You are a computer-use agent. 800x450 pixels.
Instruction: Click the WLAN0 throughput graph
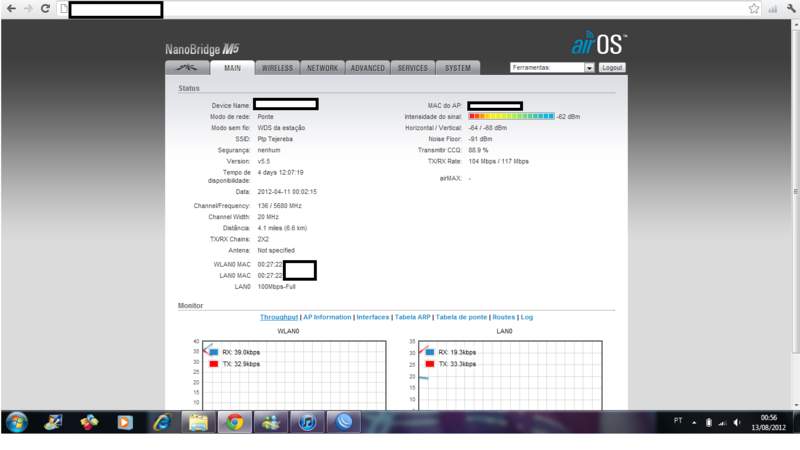click(x=294, y=375)
